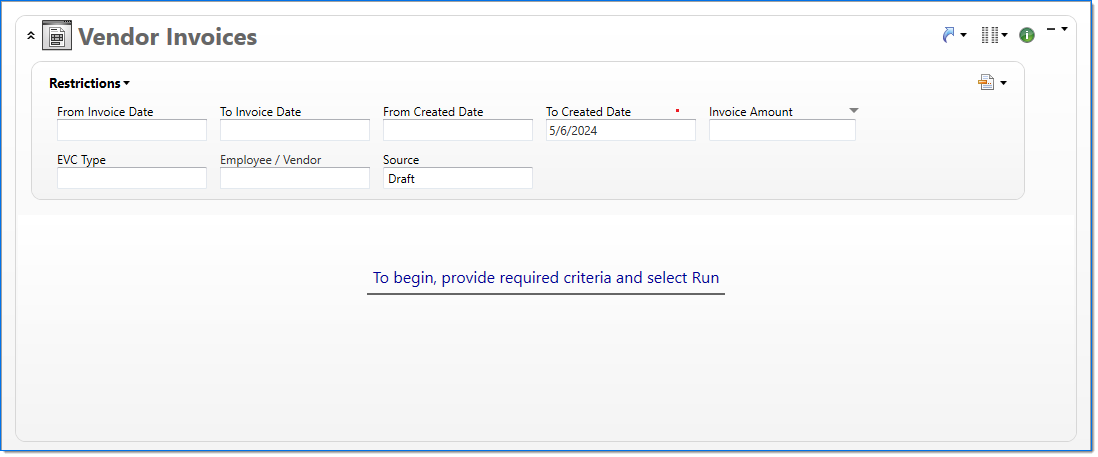Viewport: 1098px width, 457px height.
Task: Click the Vendor Invoices report icon
Action: 57,37
